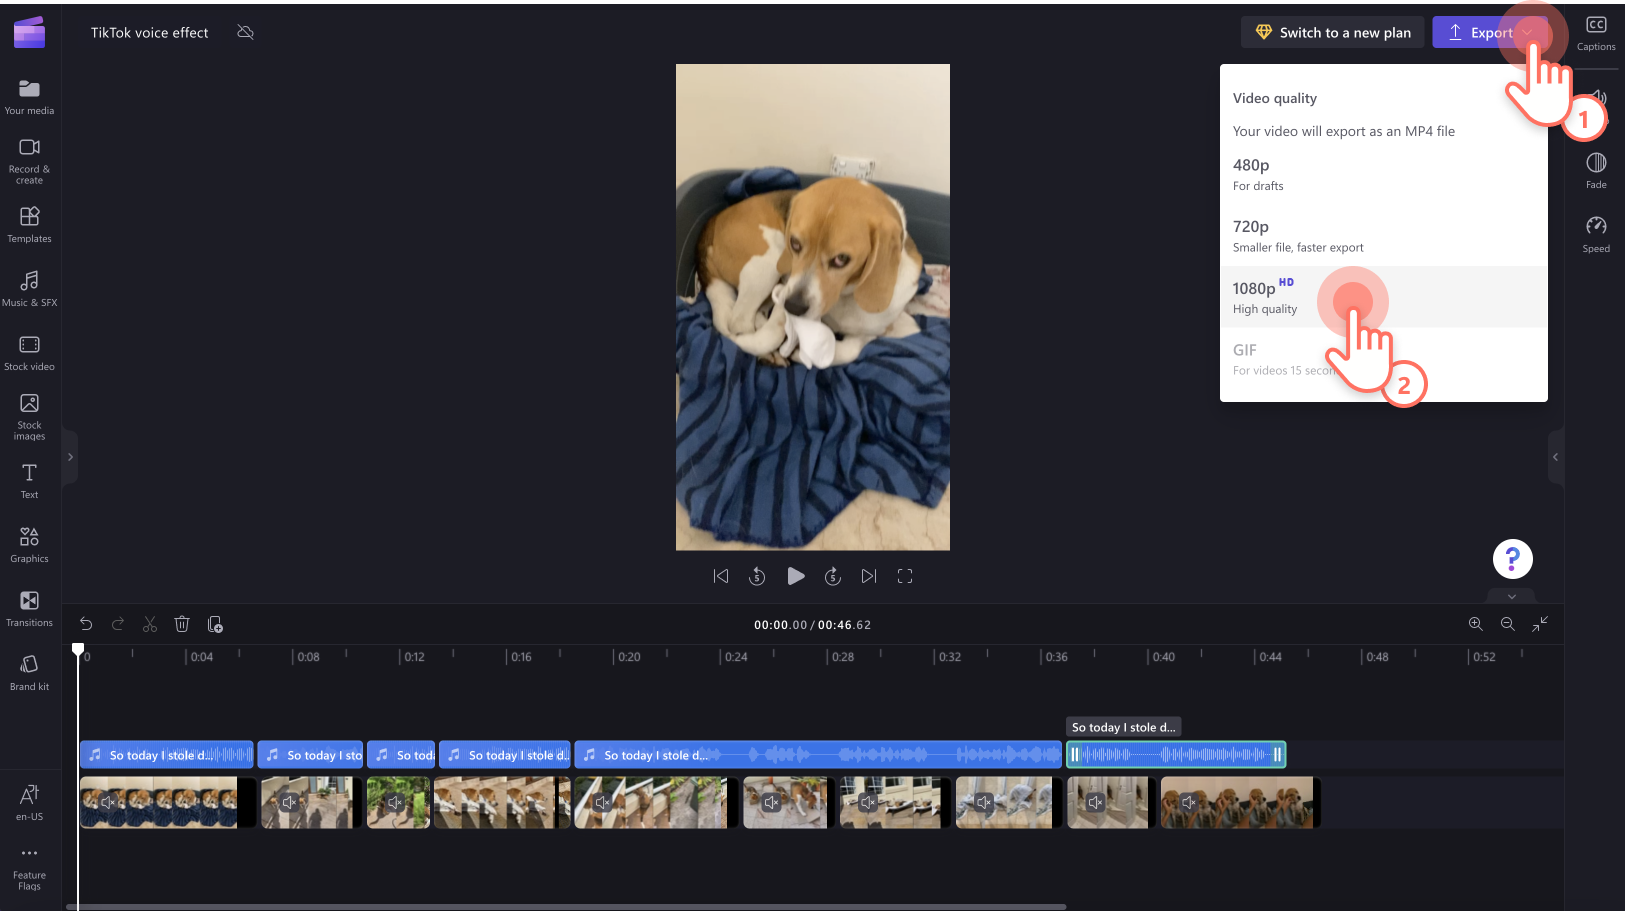Viewport: 1625px width, 911px height.
Task: Open the Your media panel
Action: click(x=29, y=97)
